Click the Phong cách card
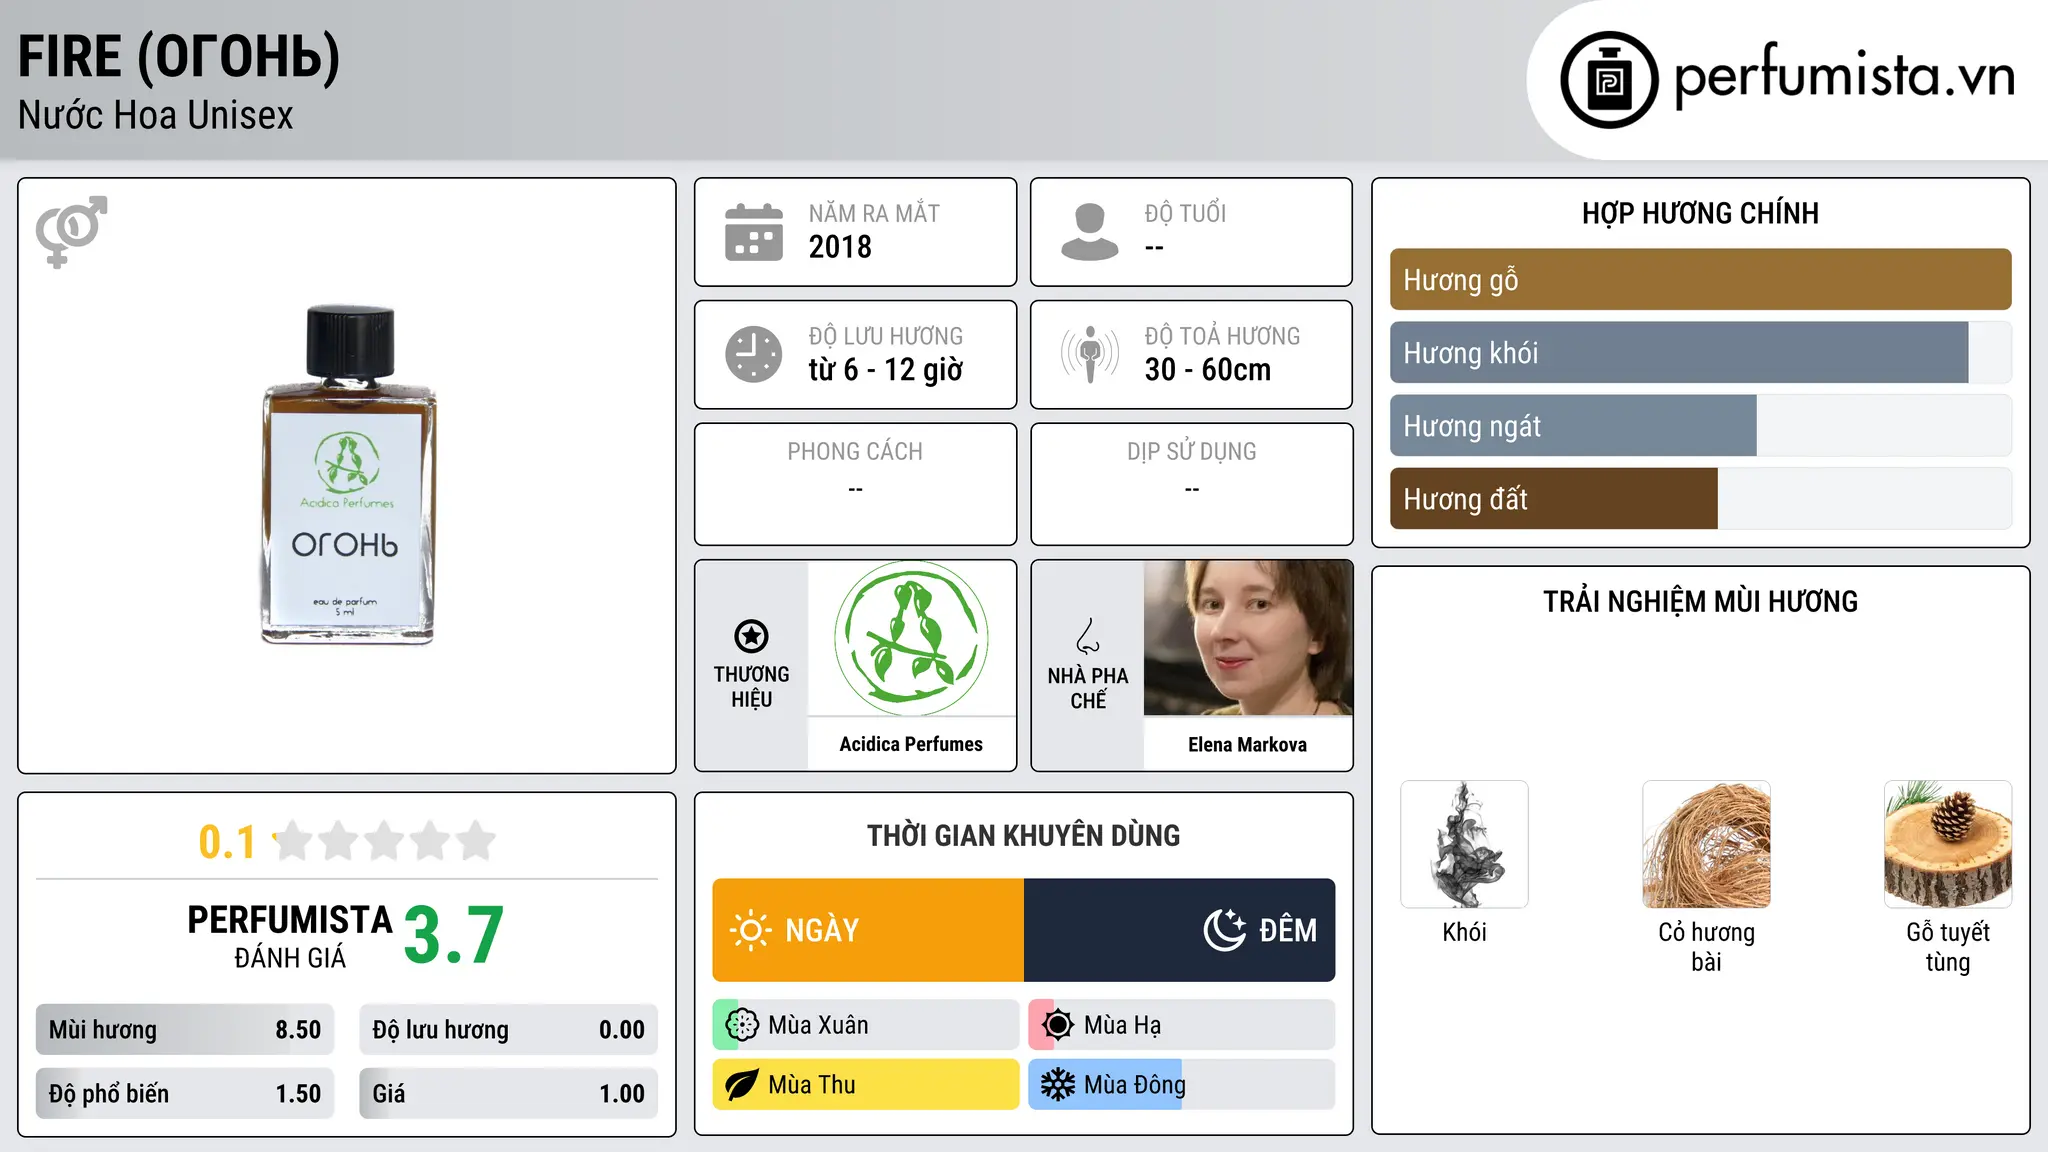The image size is (2048, 1152). coord(855,484)
